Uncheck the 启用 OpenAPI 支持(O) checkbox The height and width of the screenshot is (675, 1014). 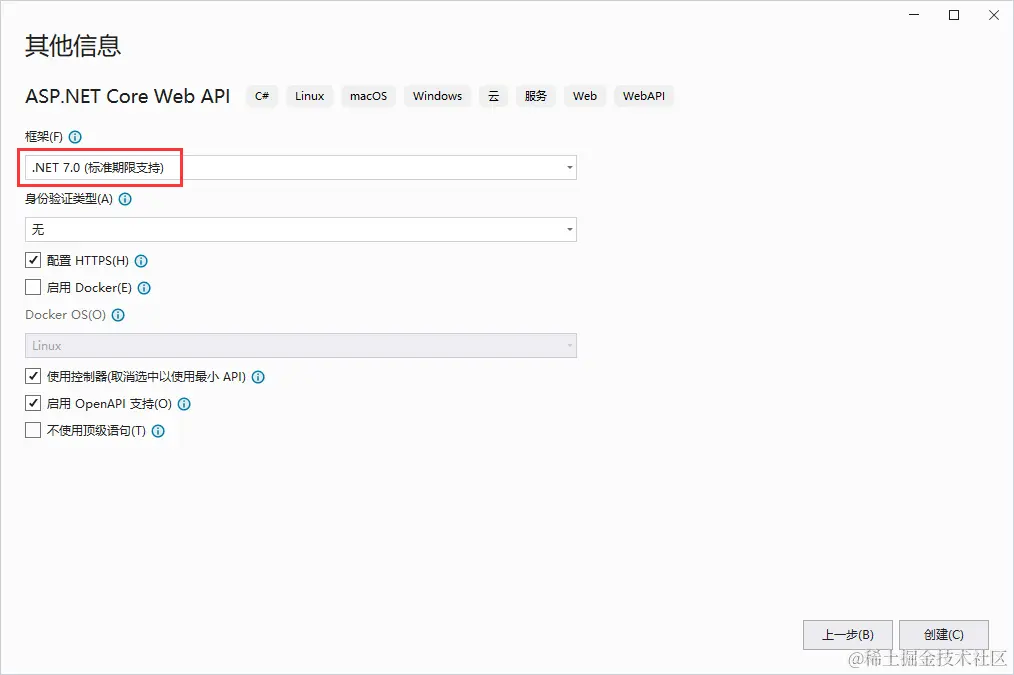[x=33, y=403]
